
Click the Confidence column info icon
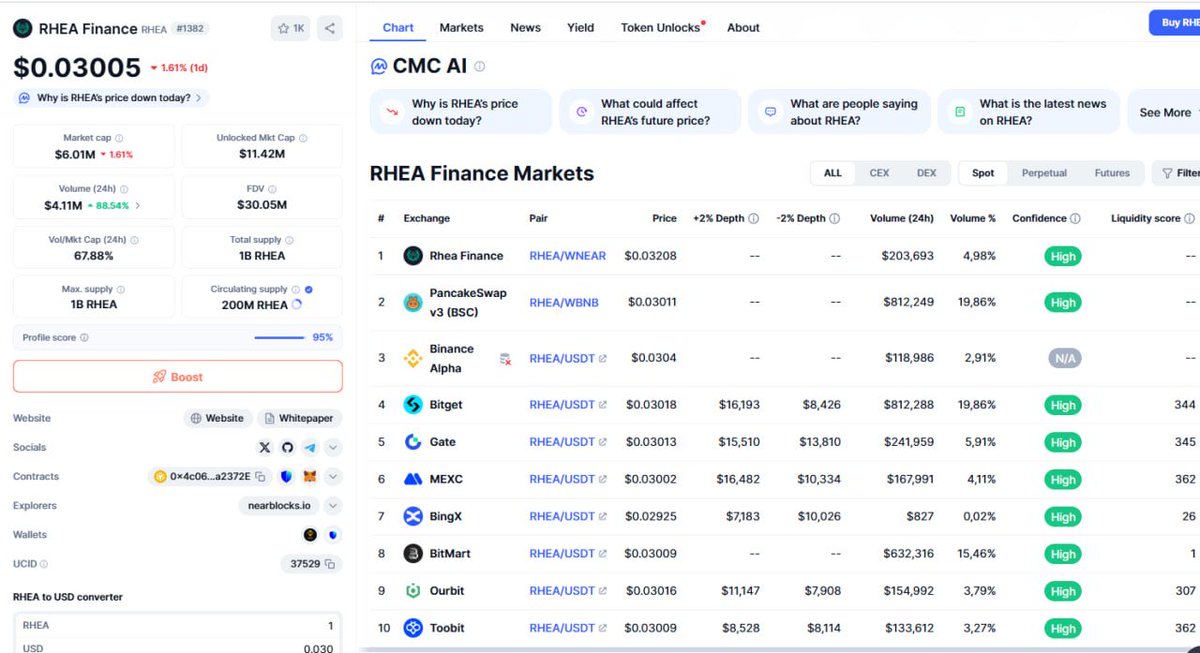point(1075,218)
